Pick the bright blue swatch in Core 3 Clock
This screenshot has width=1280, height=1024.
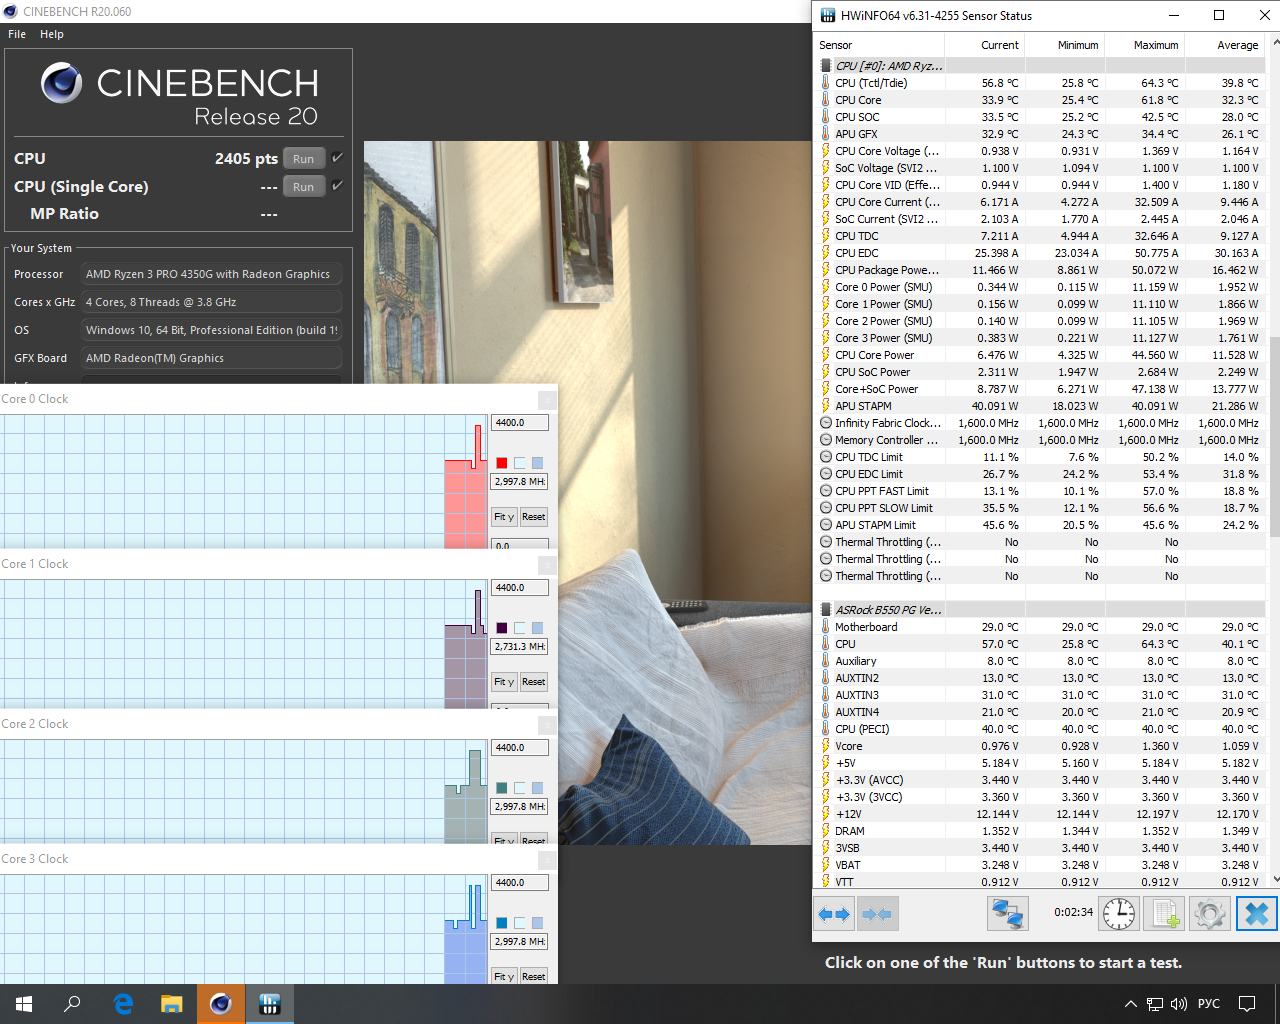(x=502, y=923)
